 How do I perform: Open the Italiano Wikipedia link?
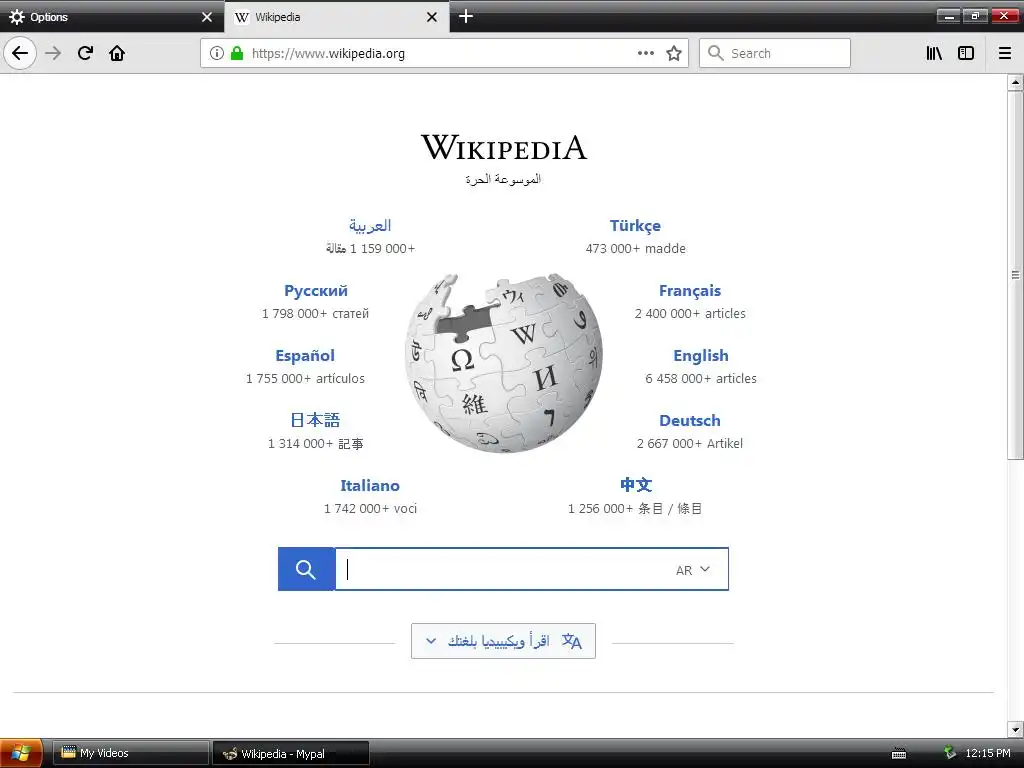click(370, 486)
